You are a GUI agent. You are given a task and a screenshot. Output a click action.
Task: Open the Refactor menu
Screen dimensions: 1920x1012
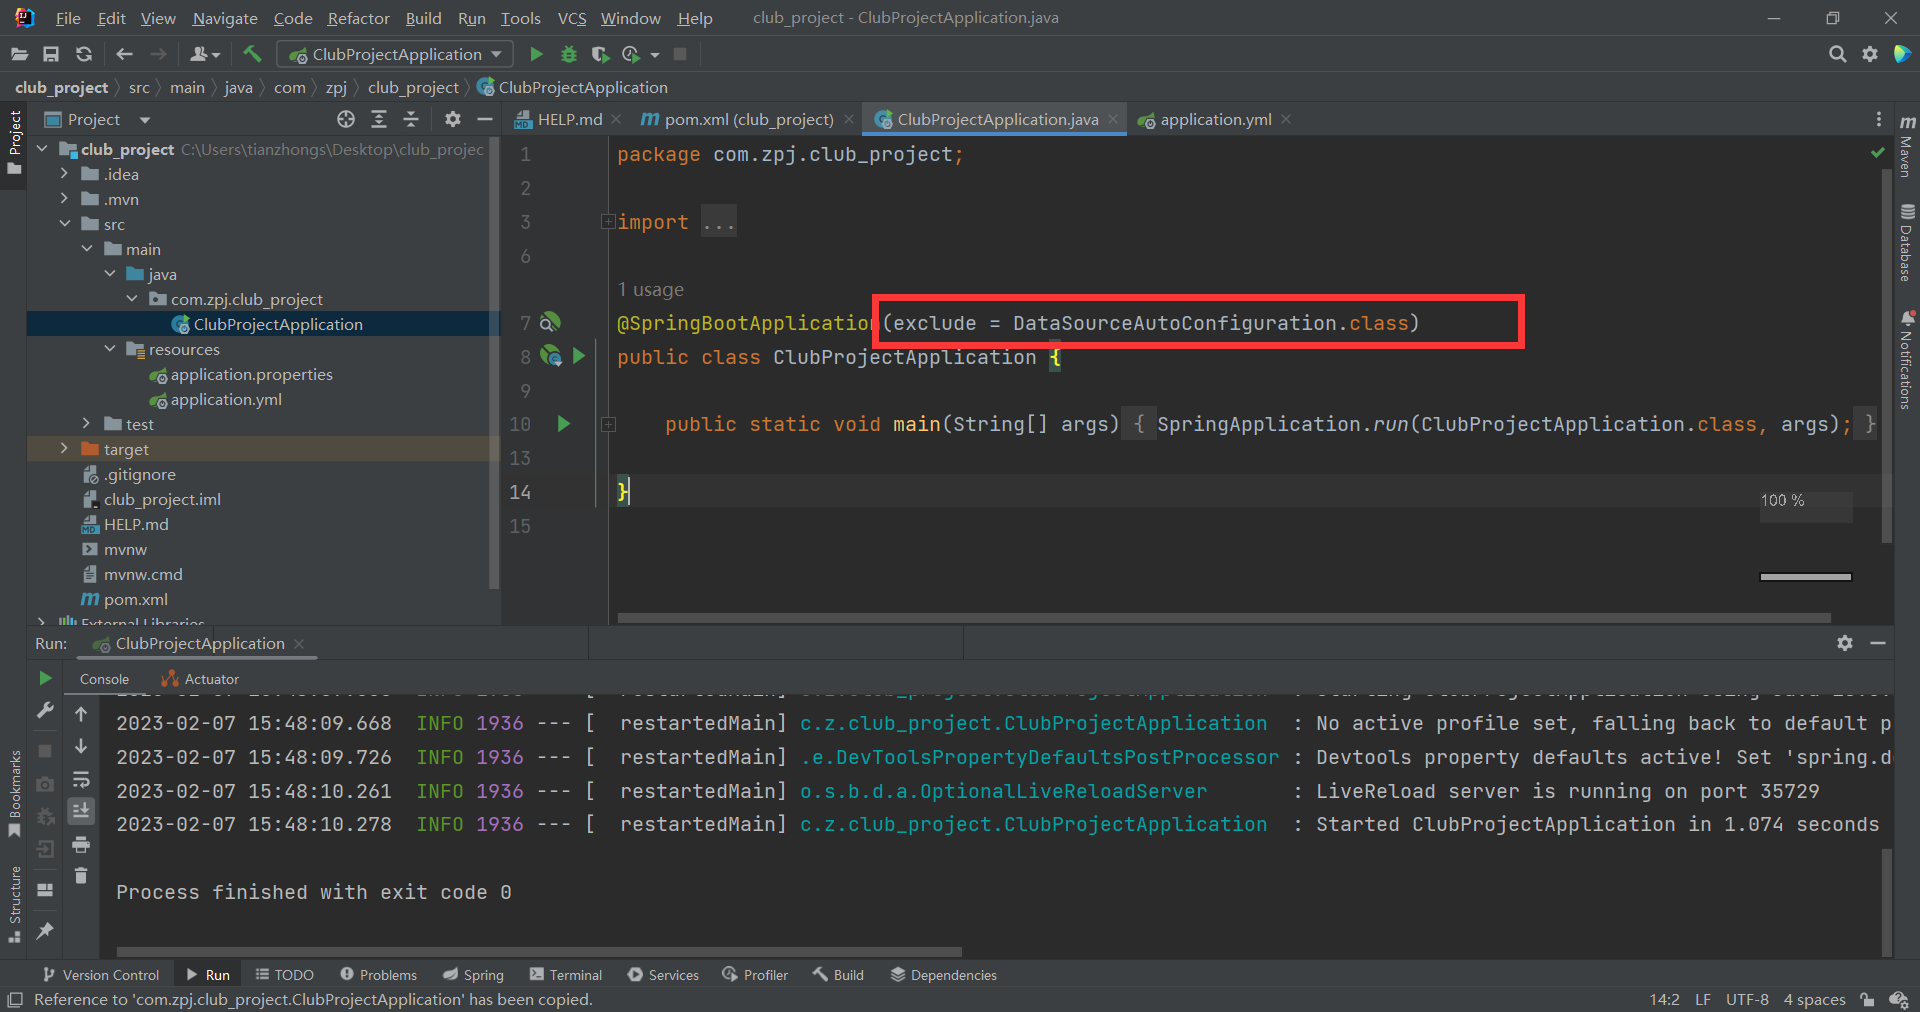click(x=358, y=18)
